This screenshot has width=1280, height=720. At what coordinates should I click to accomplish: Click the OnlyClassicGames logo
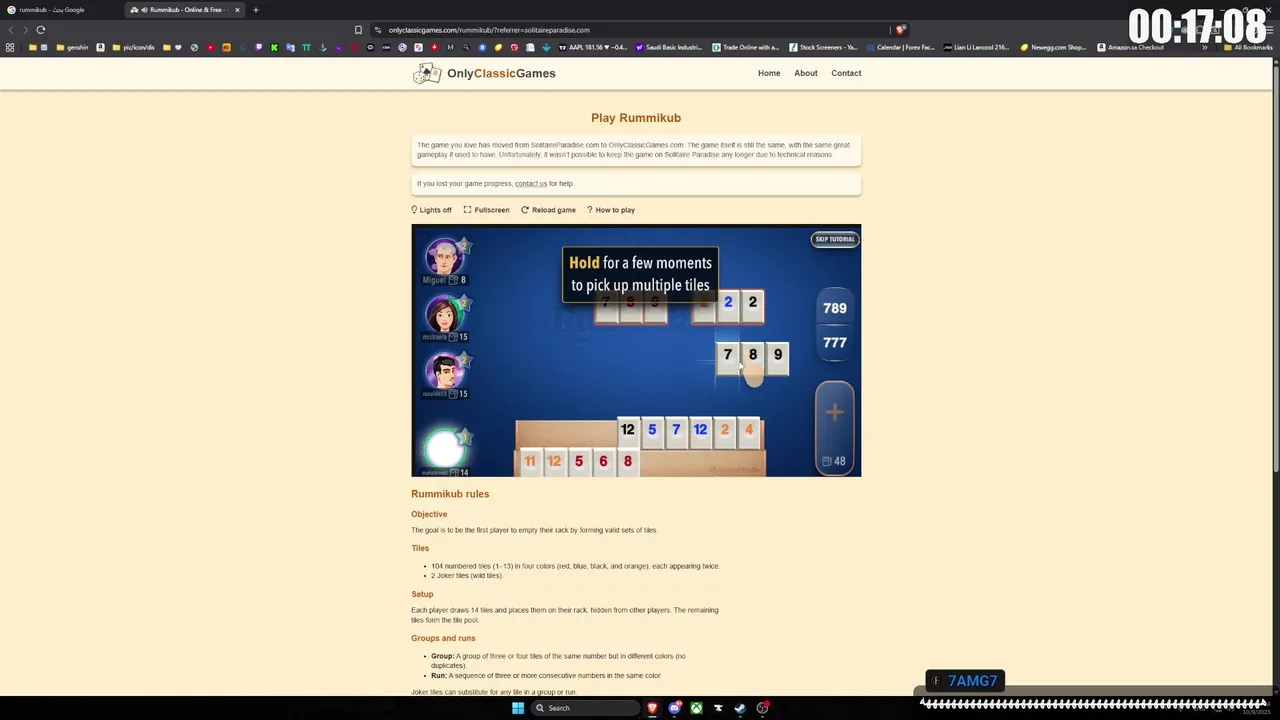(484, 73)
